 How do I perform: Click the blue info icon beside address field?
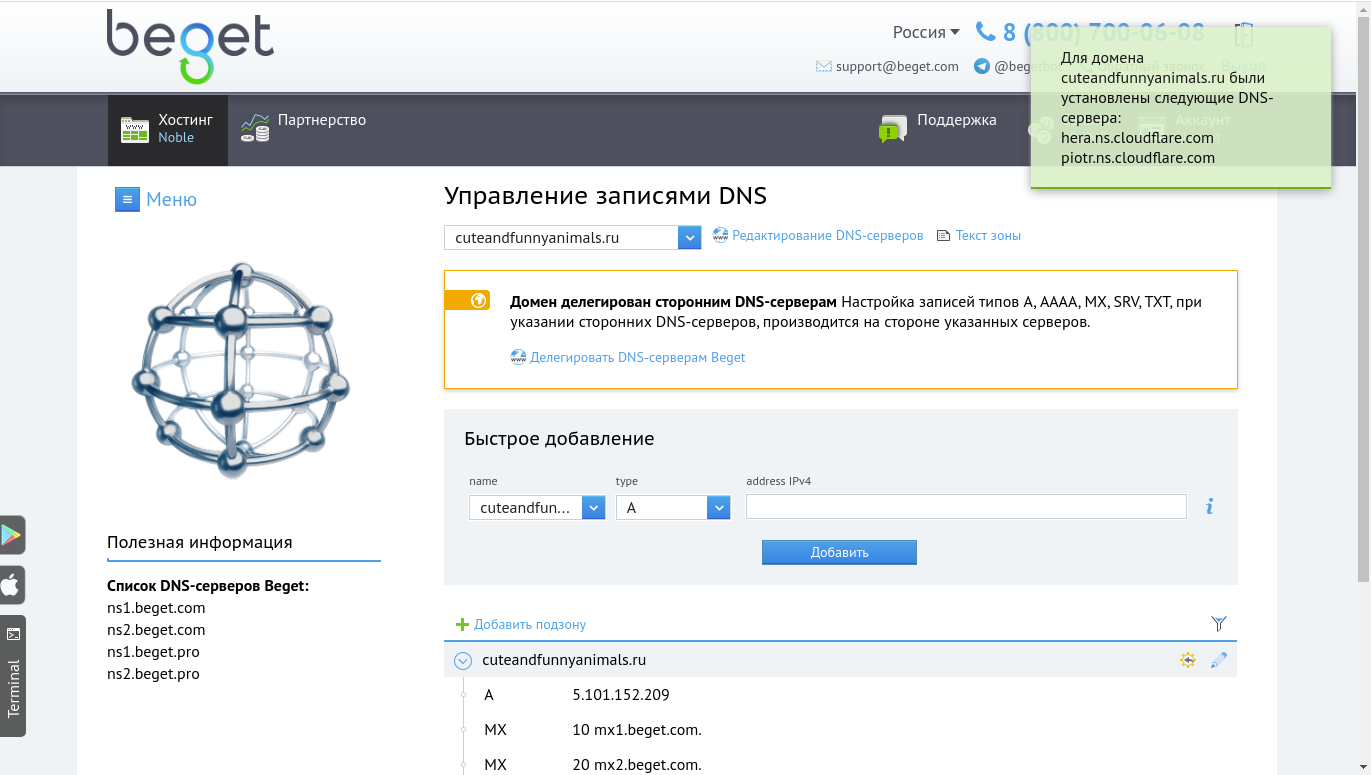(1209, 507)
